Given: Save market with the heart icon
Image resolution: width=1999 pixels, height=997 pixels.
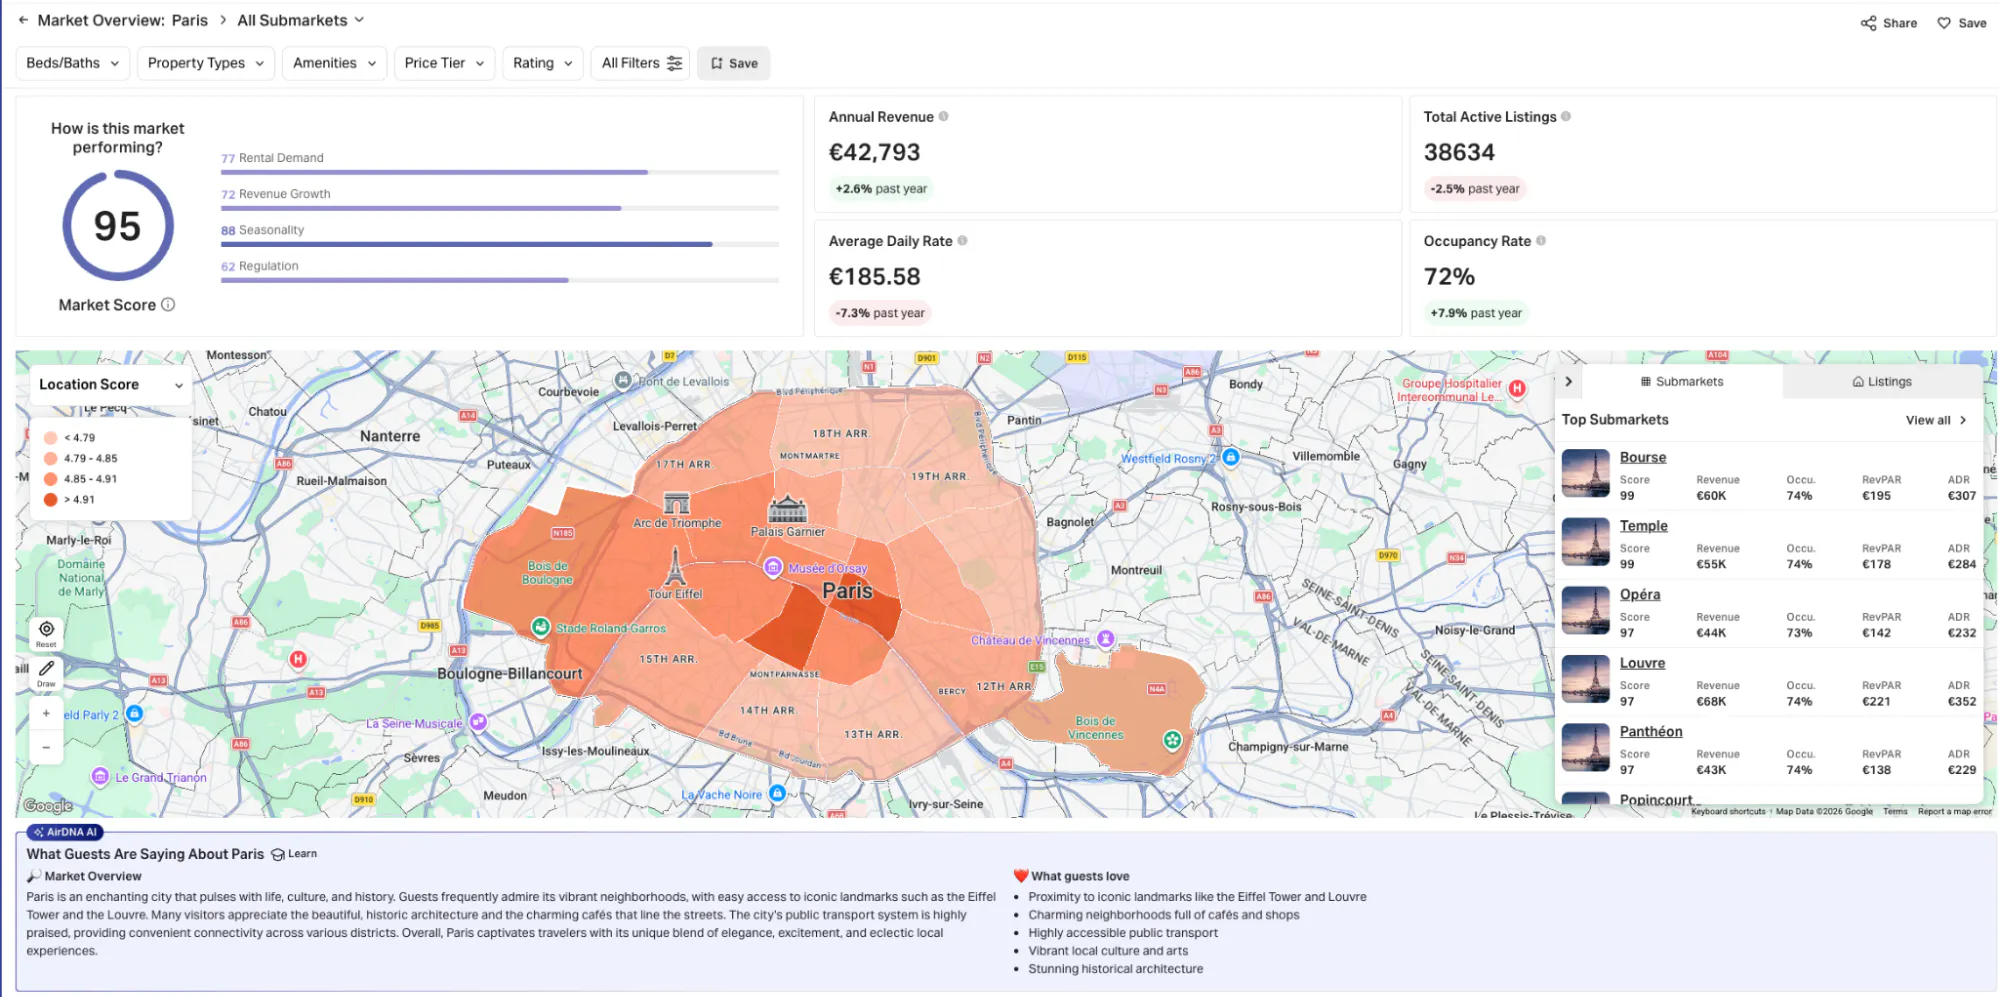Looking at the screenshot, I should click(1944, 23).
